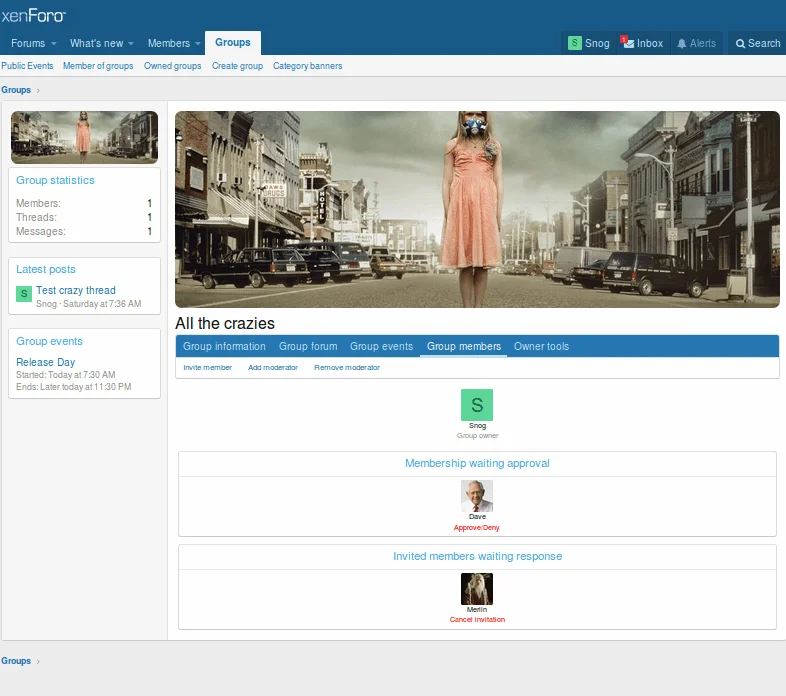Open the Inbox envelope icon
This screenshot has height=696, width=786.
tap(628, 43)
